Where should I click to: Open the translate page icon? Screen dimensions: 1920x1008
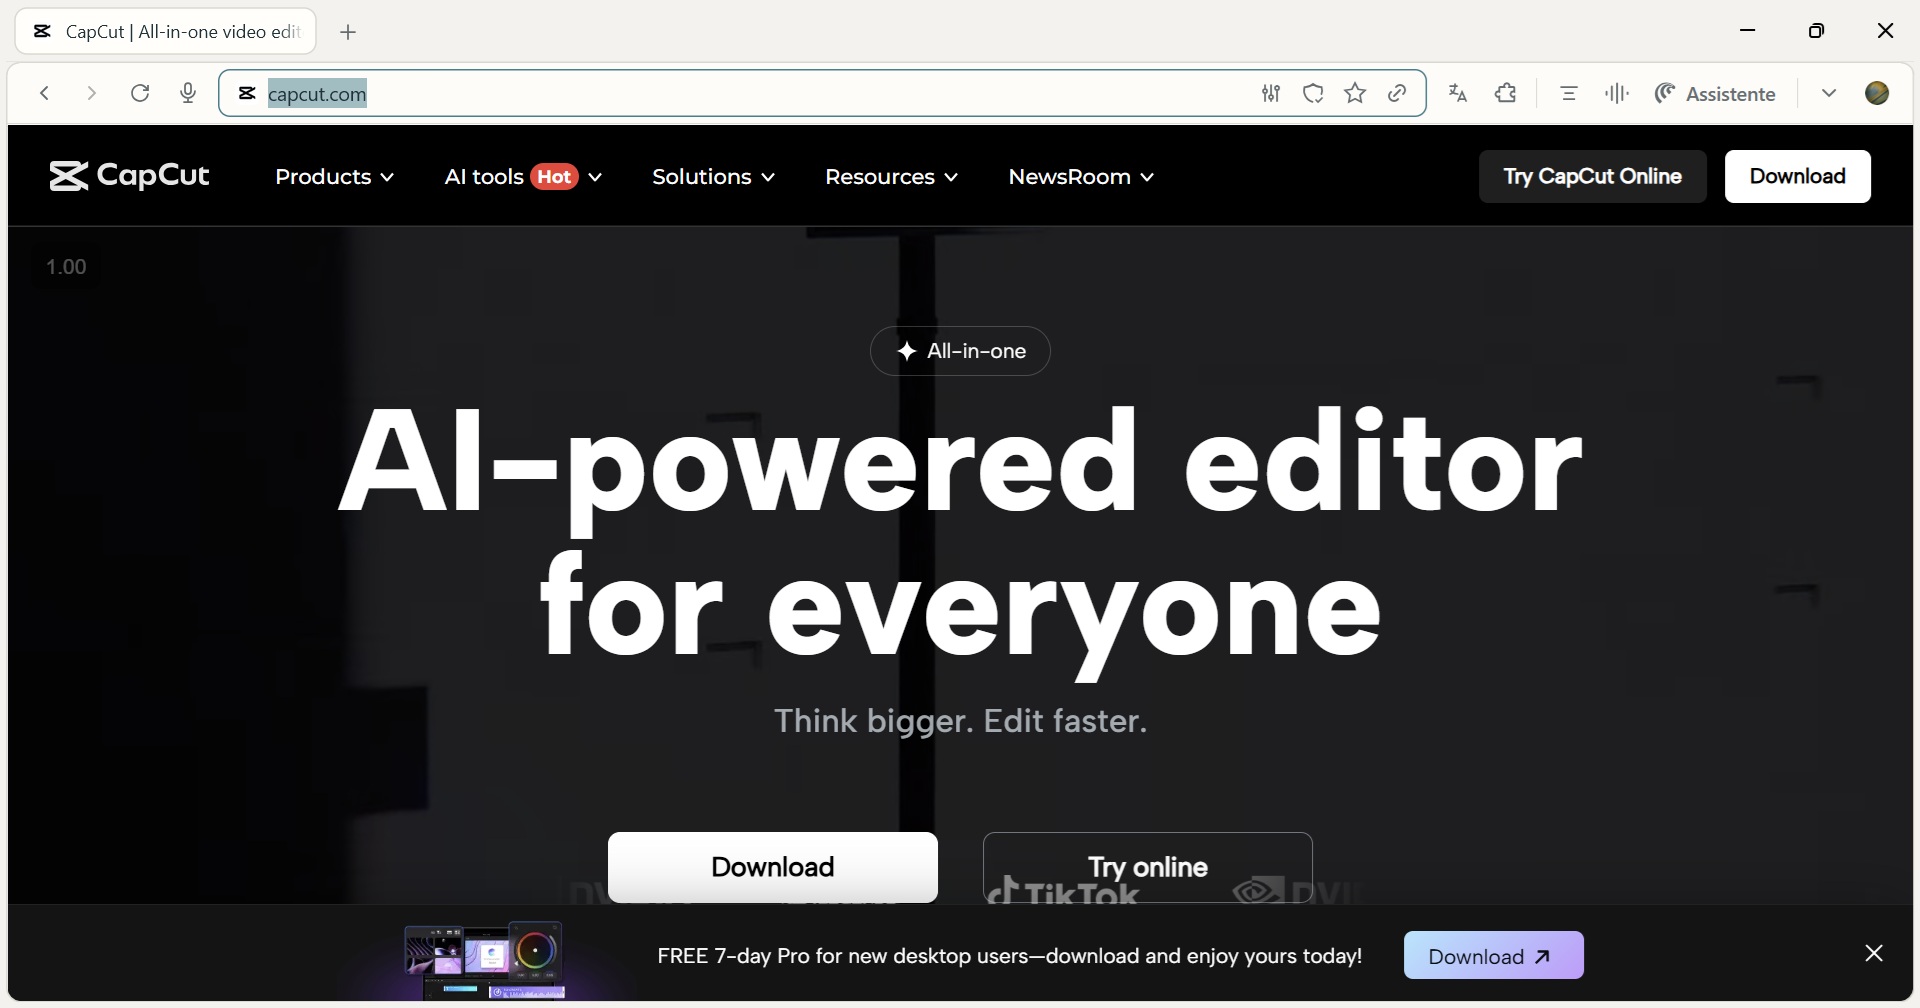coord(1458,93)
